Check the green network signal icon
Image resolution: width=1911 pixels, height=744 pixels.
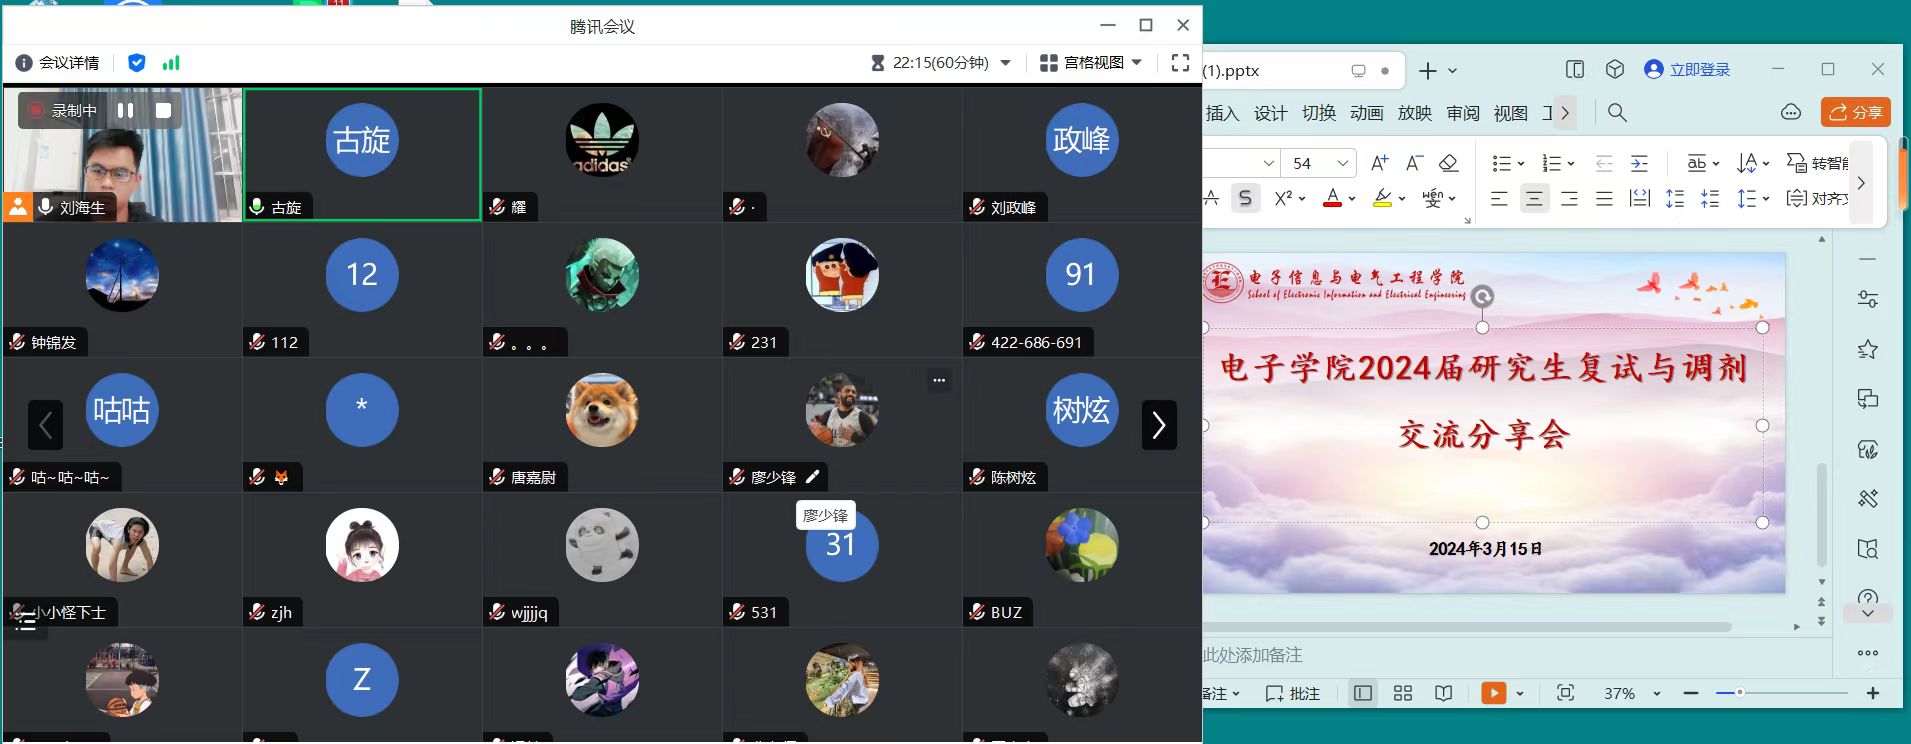pos(171,63)
